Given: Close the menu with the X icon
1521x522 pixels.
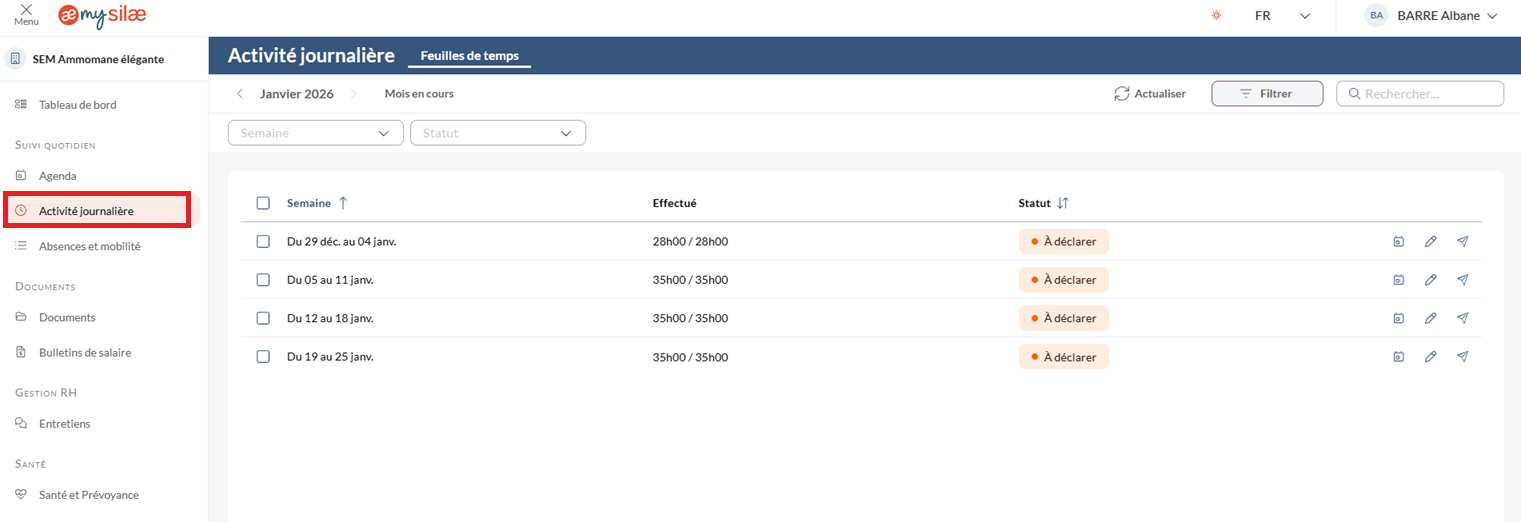Looking at the screenshot, I should coord(26,9).
